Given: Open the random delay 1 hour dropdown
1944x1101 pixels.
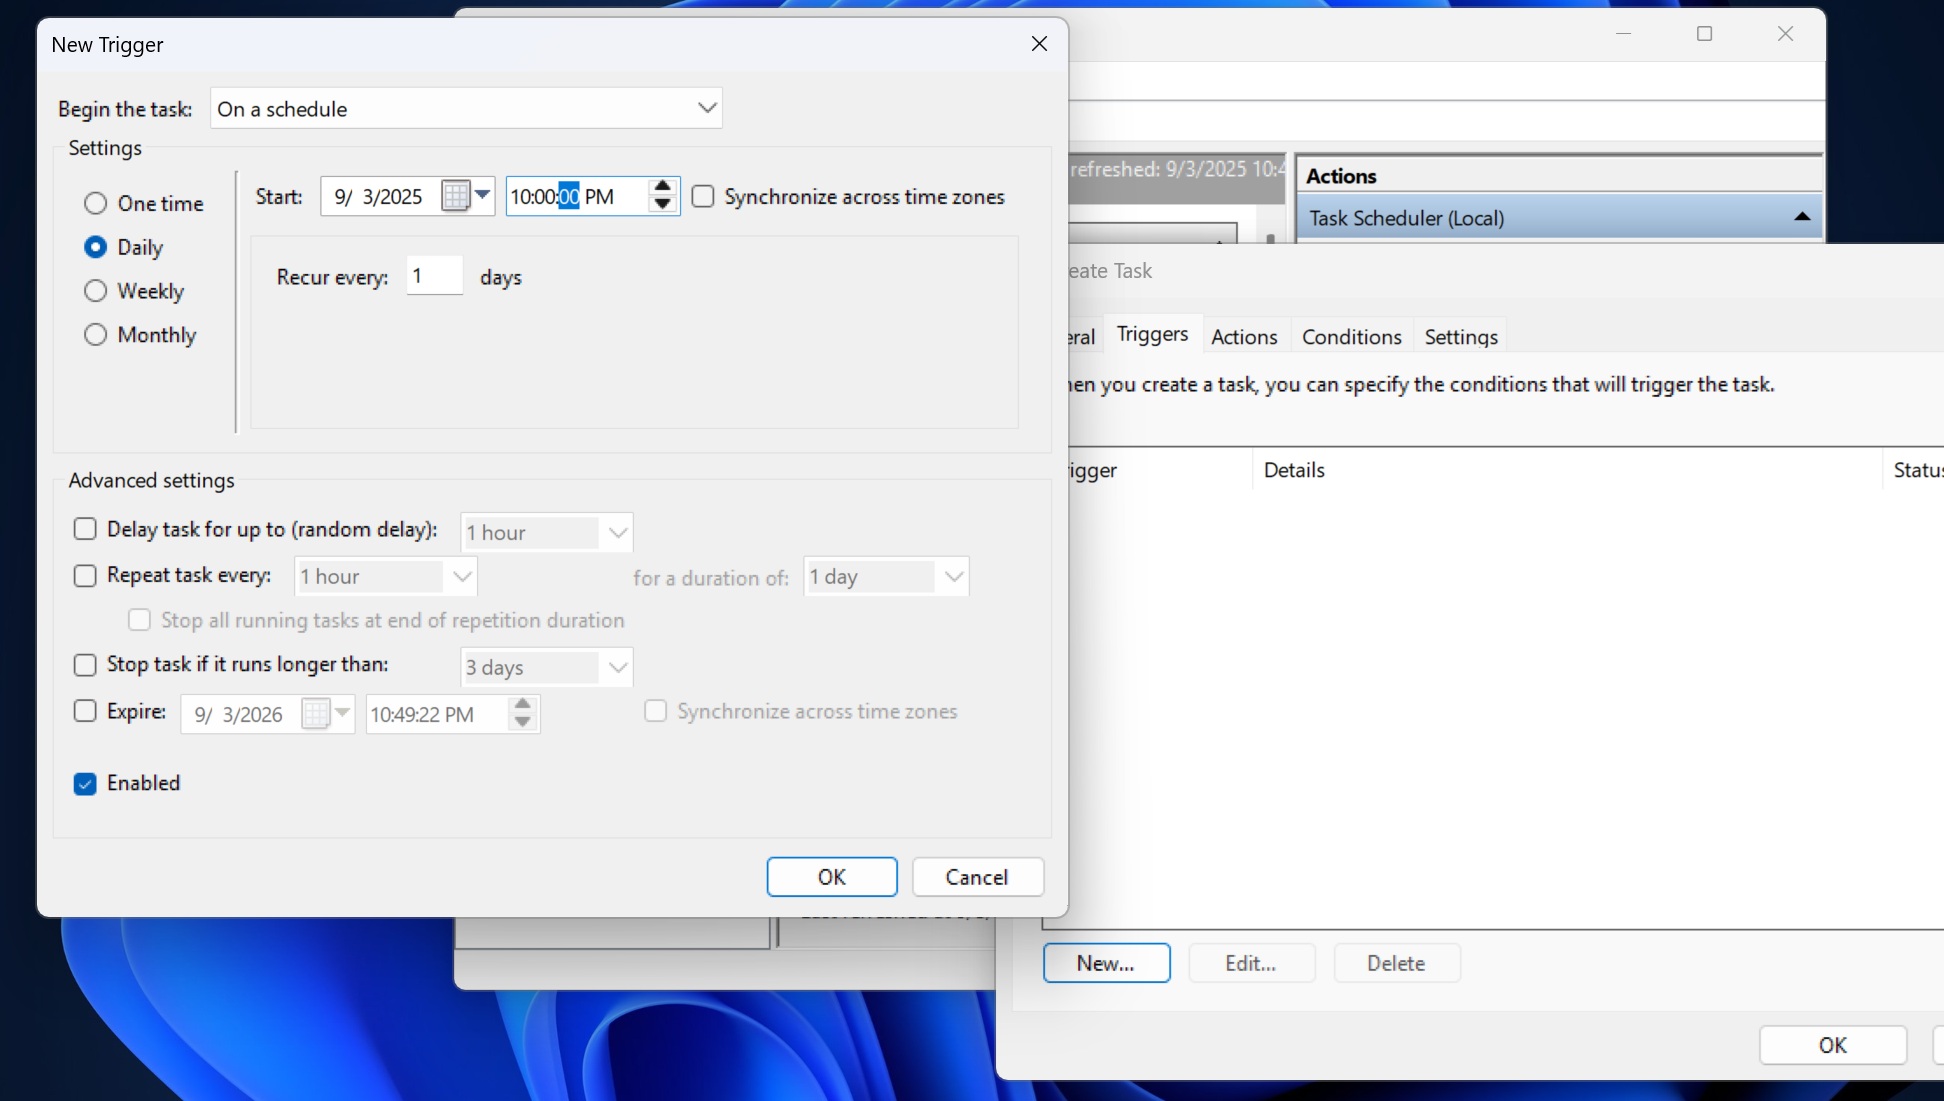Looking at the screenshot, I should tap(618, 533).
